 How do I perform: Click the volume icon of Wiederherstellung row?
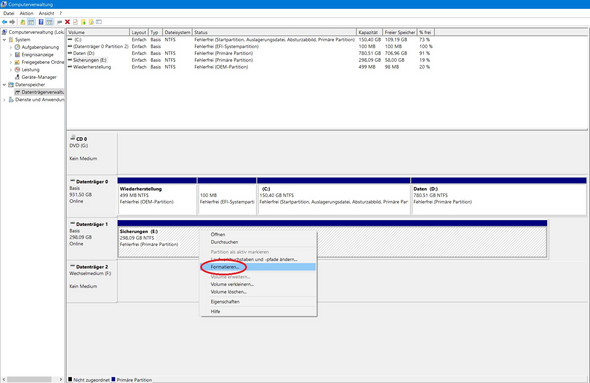pos(70,67)
